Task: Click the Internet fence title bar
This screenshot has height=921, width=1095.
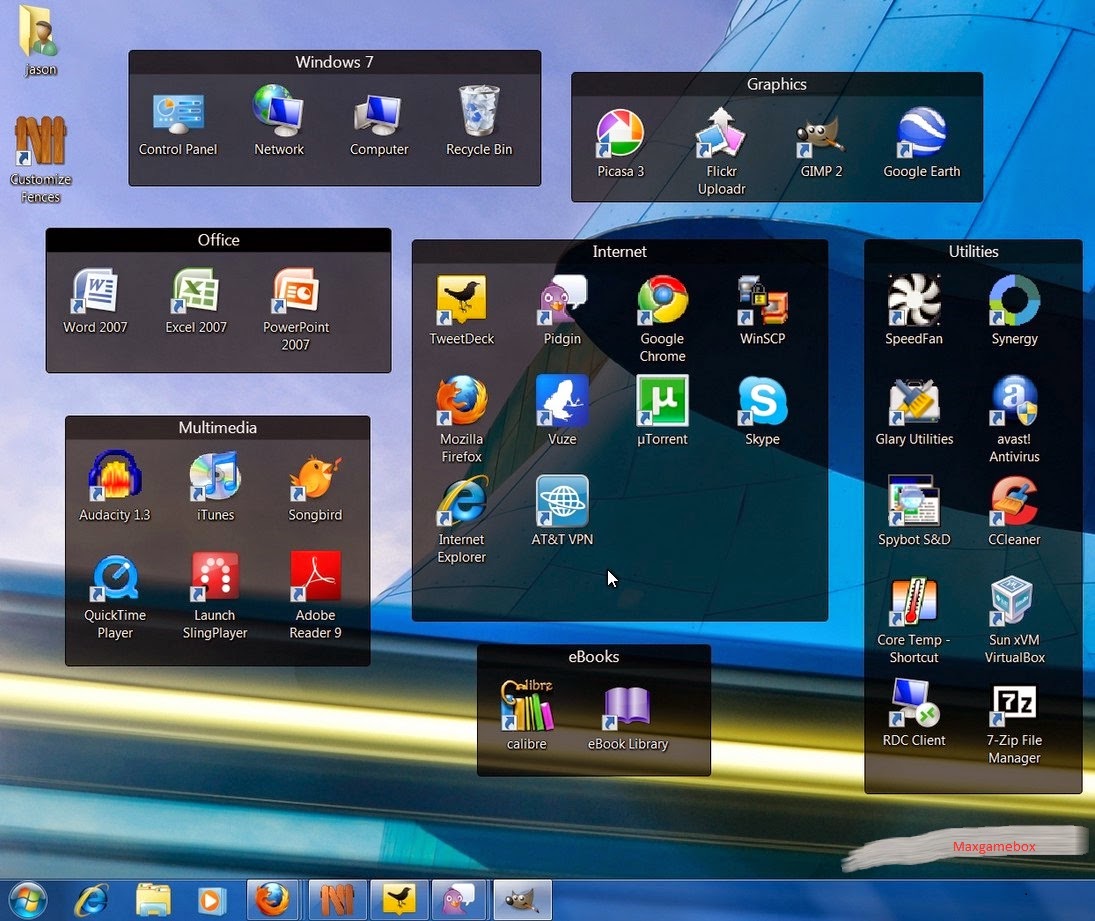Action: (620, 252)
